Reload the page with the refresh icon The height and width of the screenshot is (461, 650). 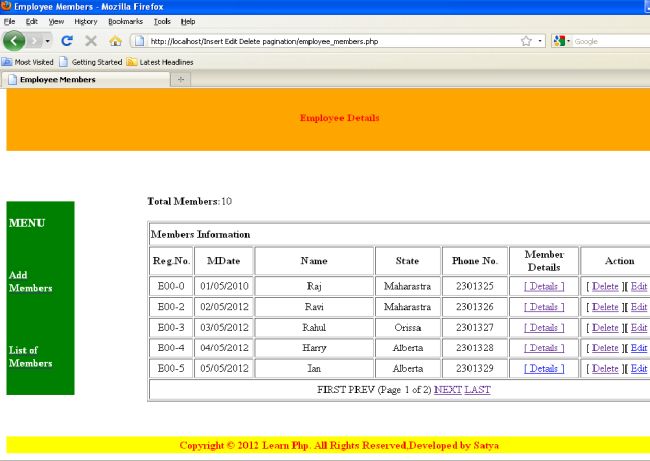[67, 41]
